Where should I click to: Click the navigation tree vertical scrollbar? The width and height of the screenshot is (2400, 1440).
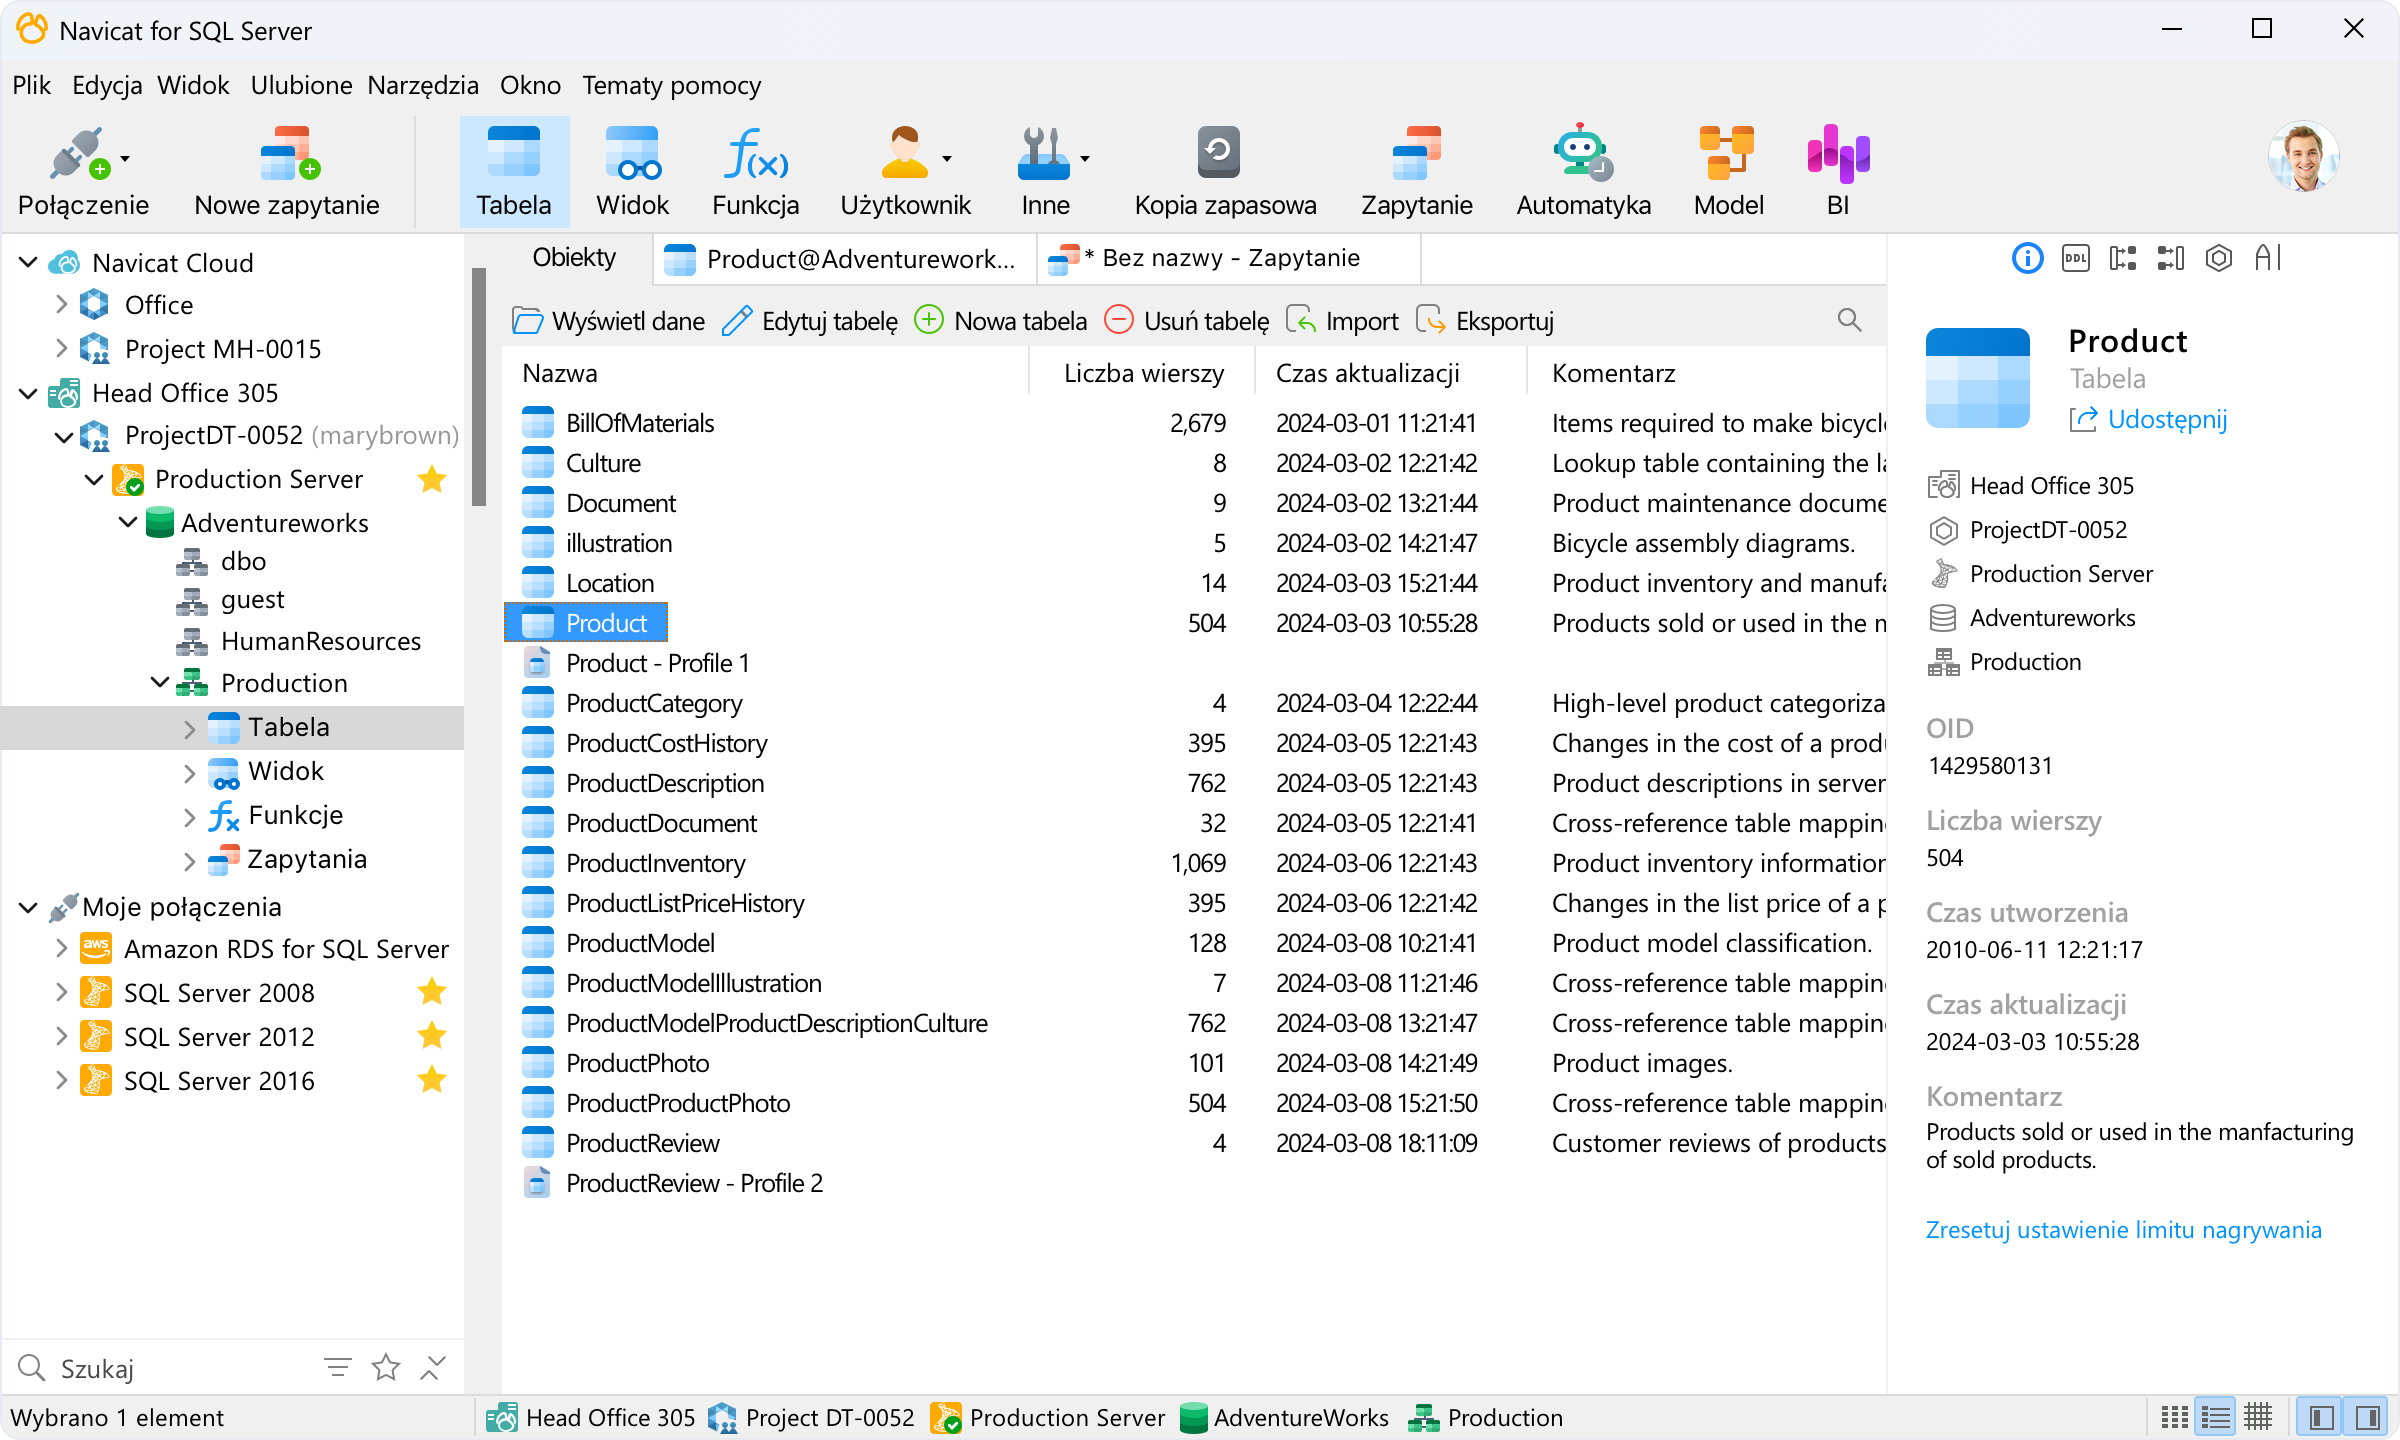tap(479, 388)
